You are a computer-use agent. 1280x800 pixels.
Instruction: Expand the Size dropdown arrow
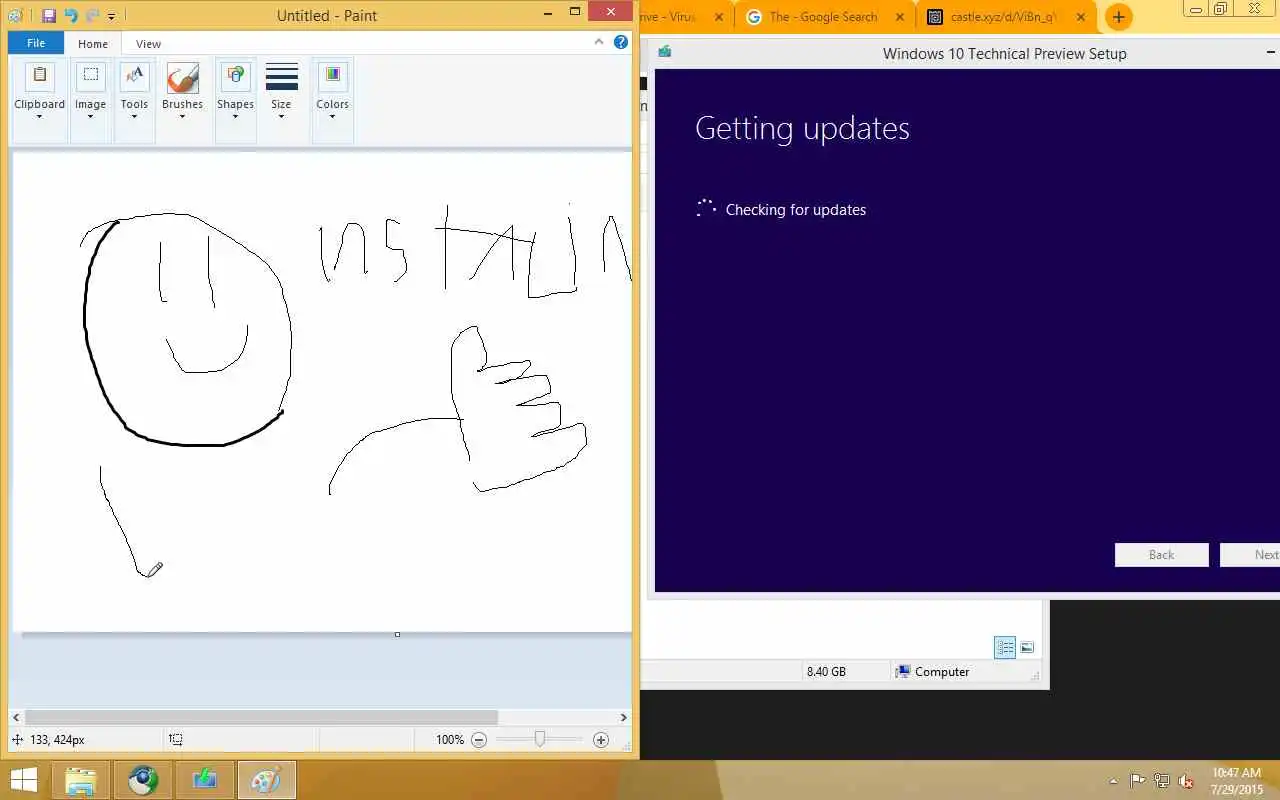pos(281,116)
